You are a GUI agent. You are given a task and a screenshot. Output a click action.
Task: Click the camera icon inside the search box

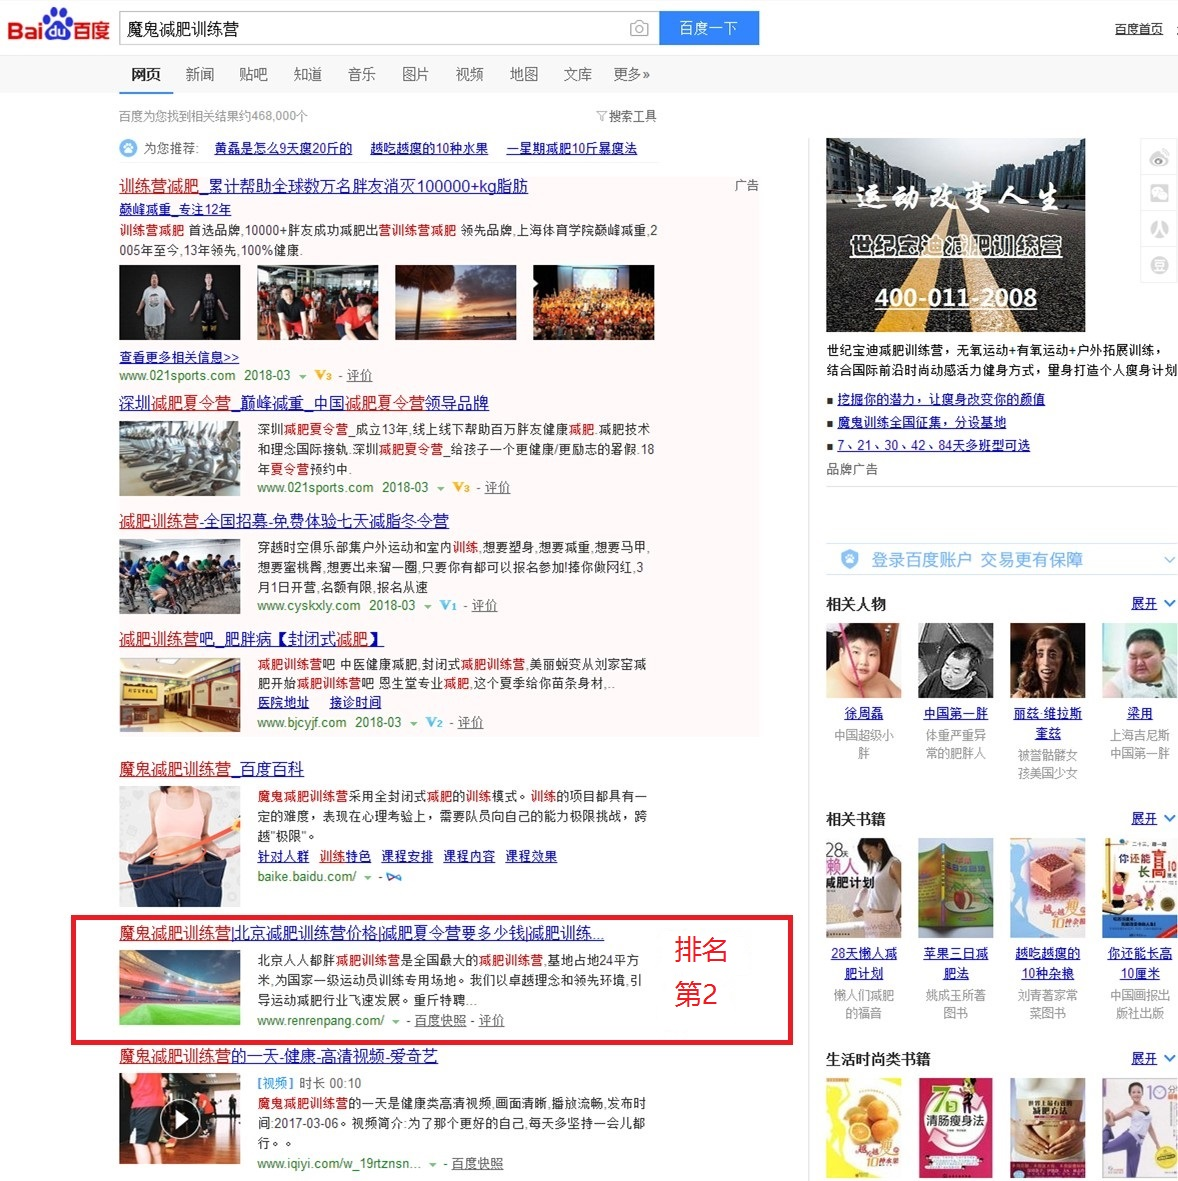pyautogui.click(x=639, y=28)
